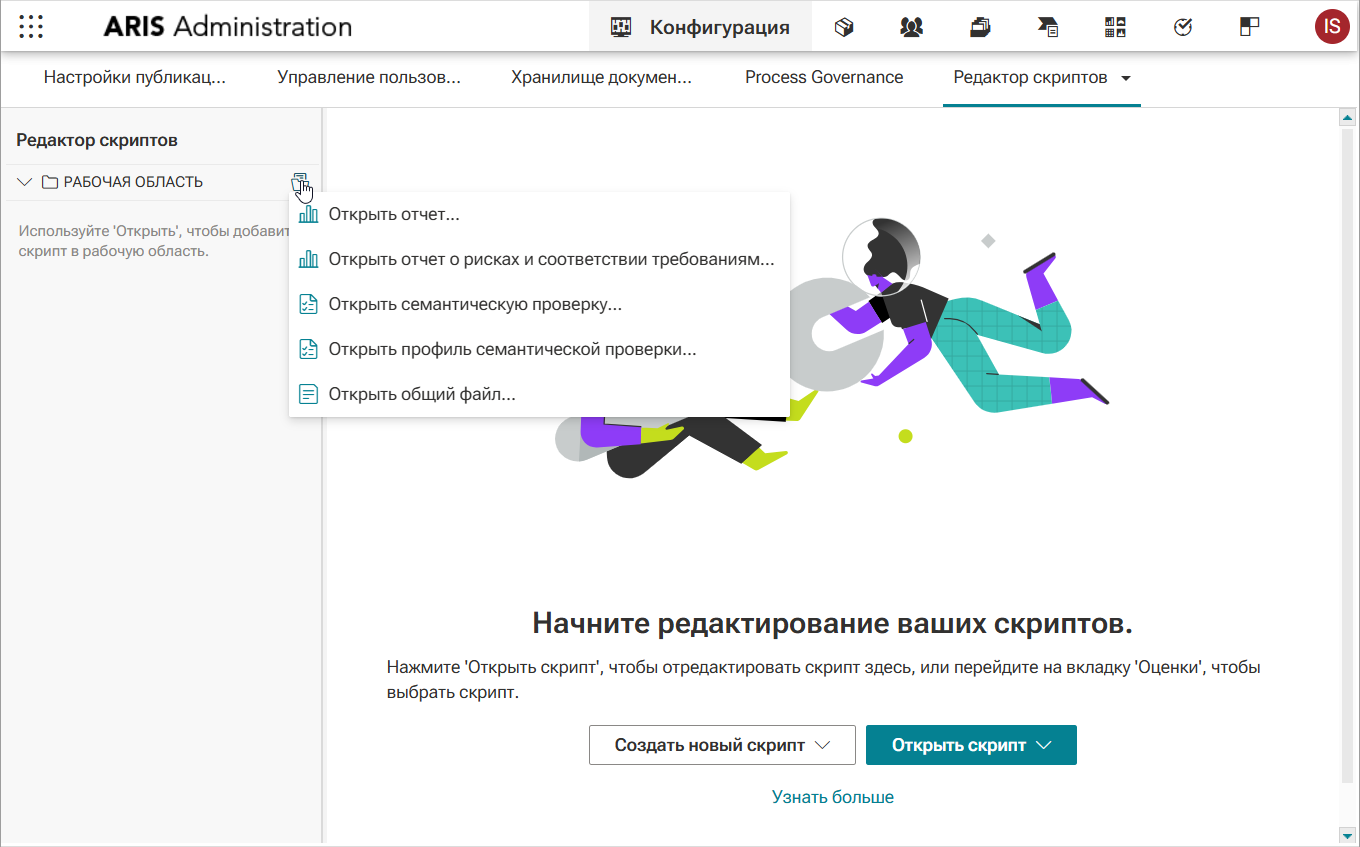The height and width of the screenshot is (847, 1360).
Task: Click the ARIS Administration title
Action: (228, 27)
